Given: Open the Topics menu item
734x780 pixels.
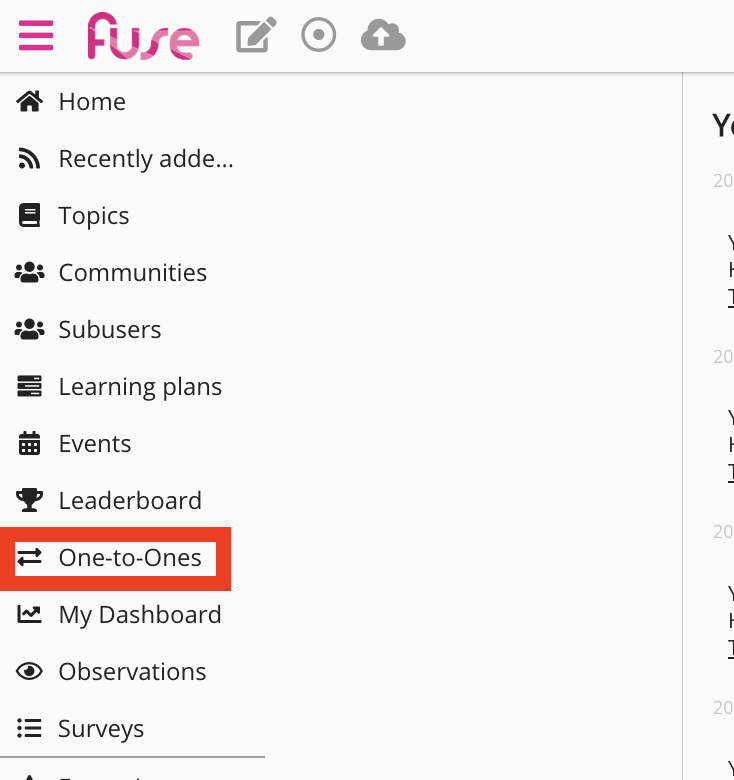Looking at the screenshot, I should tap(94, 215).
